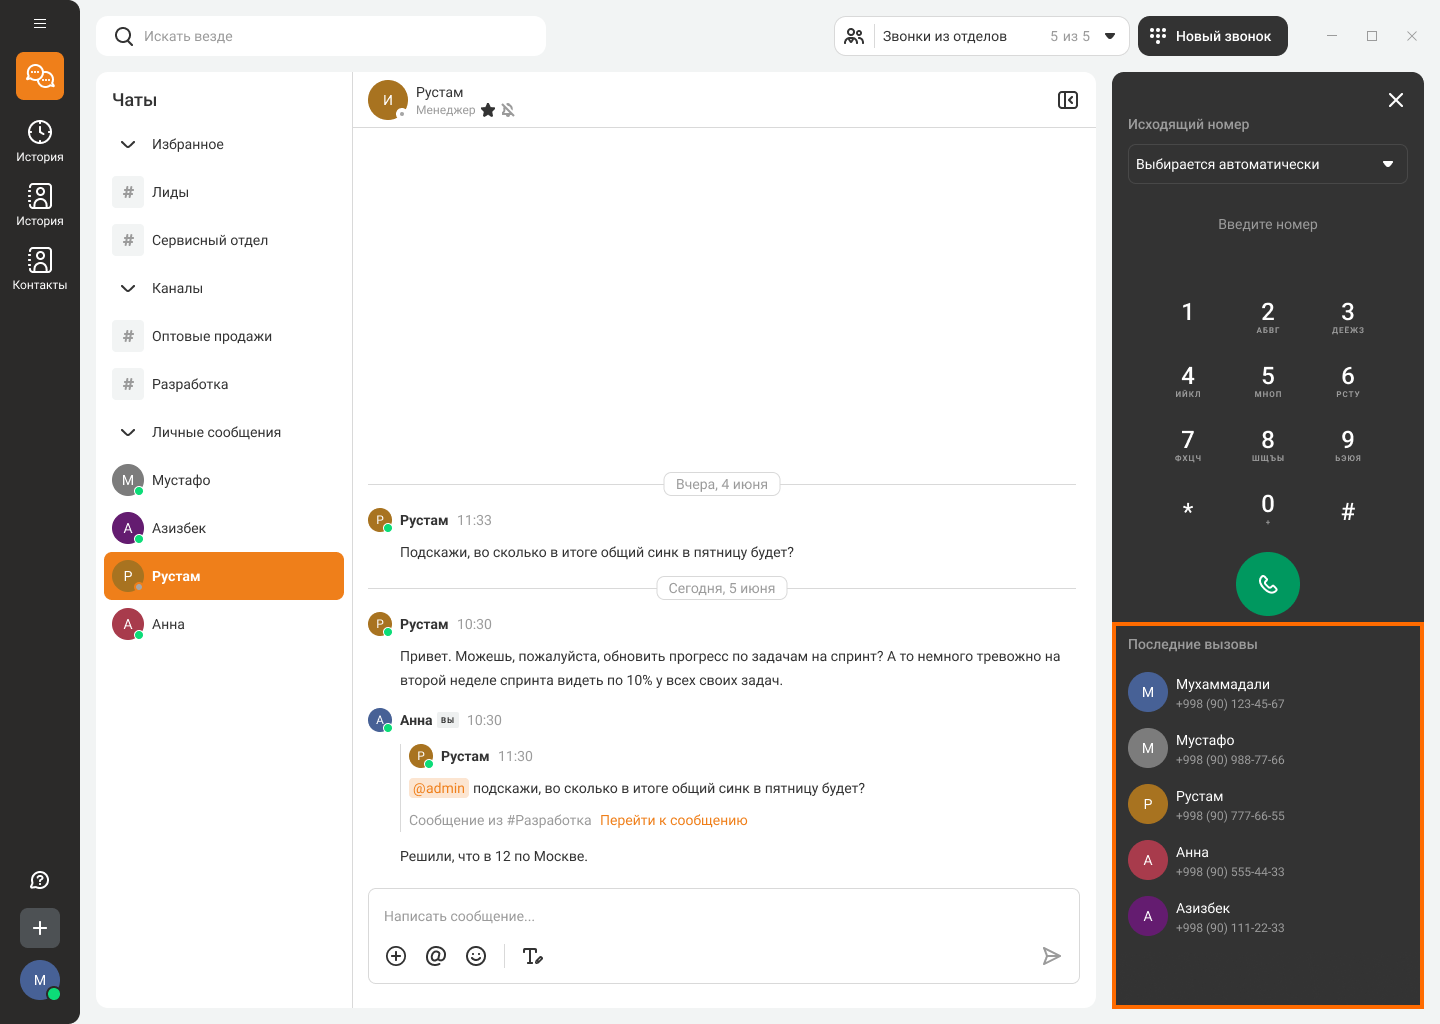Toggle the chat side panel icon
Viewport: 1440px width, 1024px height.
(1068, 100)
